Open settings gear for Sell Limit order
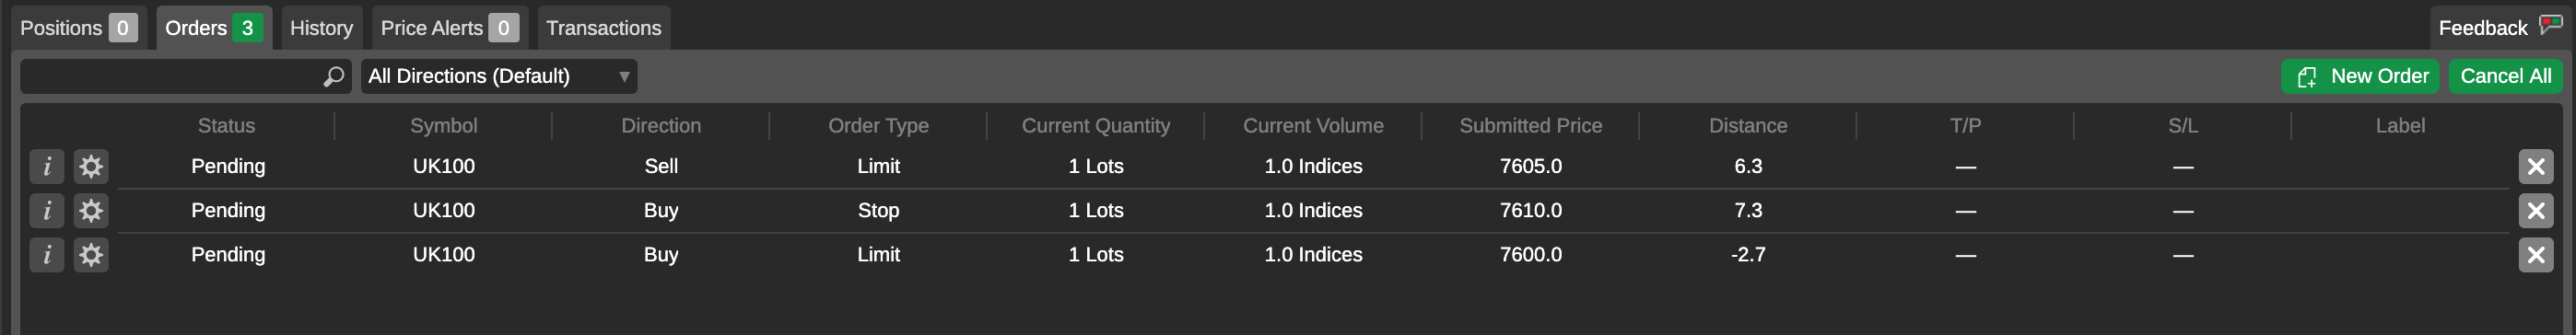The width and height of the screenshot is (2576, 335). (x=91, y=166)
